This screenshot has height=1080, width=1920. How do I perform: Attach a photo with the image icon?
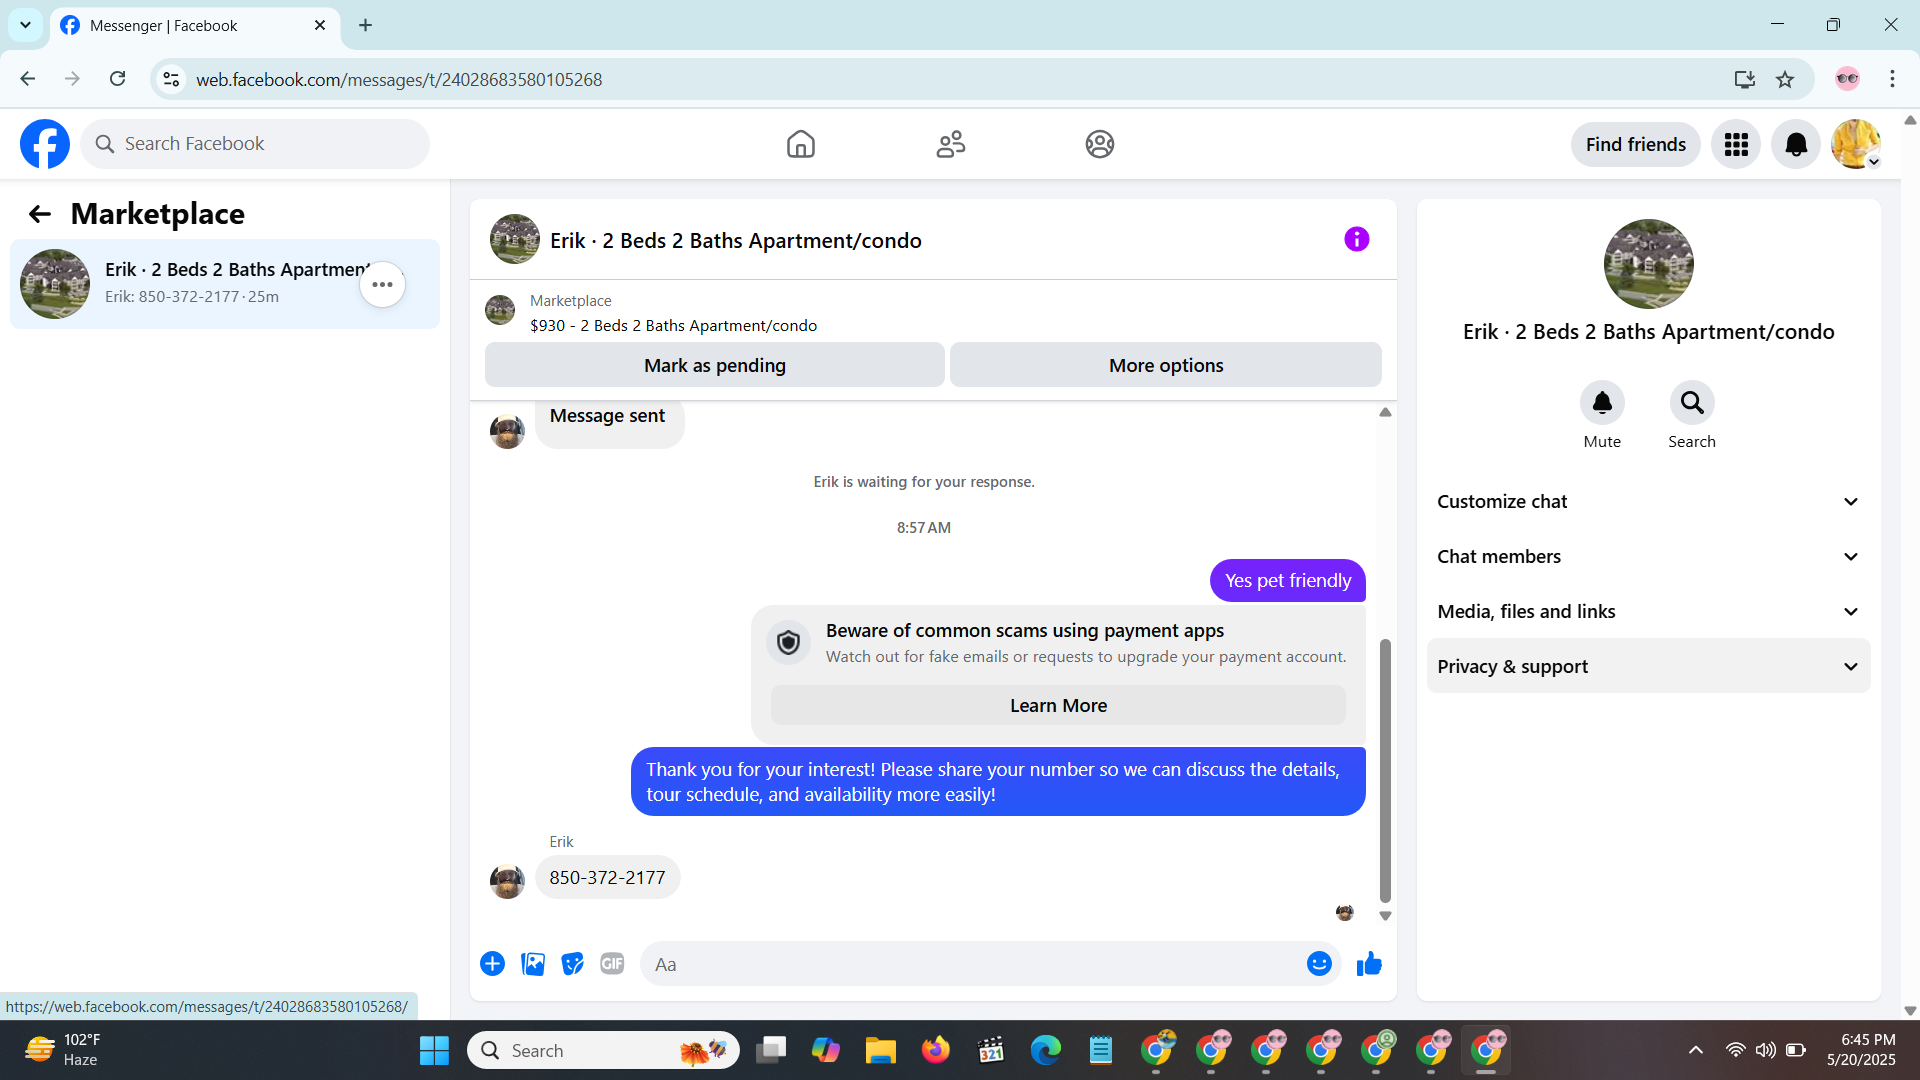(x=533, y=964)
